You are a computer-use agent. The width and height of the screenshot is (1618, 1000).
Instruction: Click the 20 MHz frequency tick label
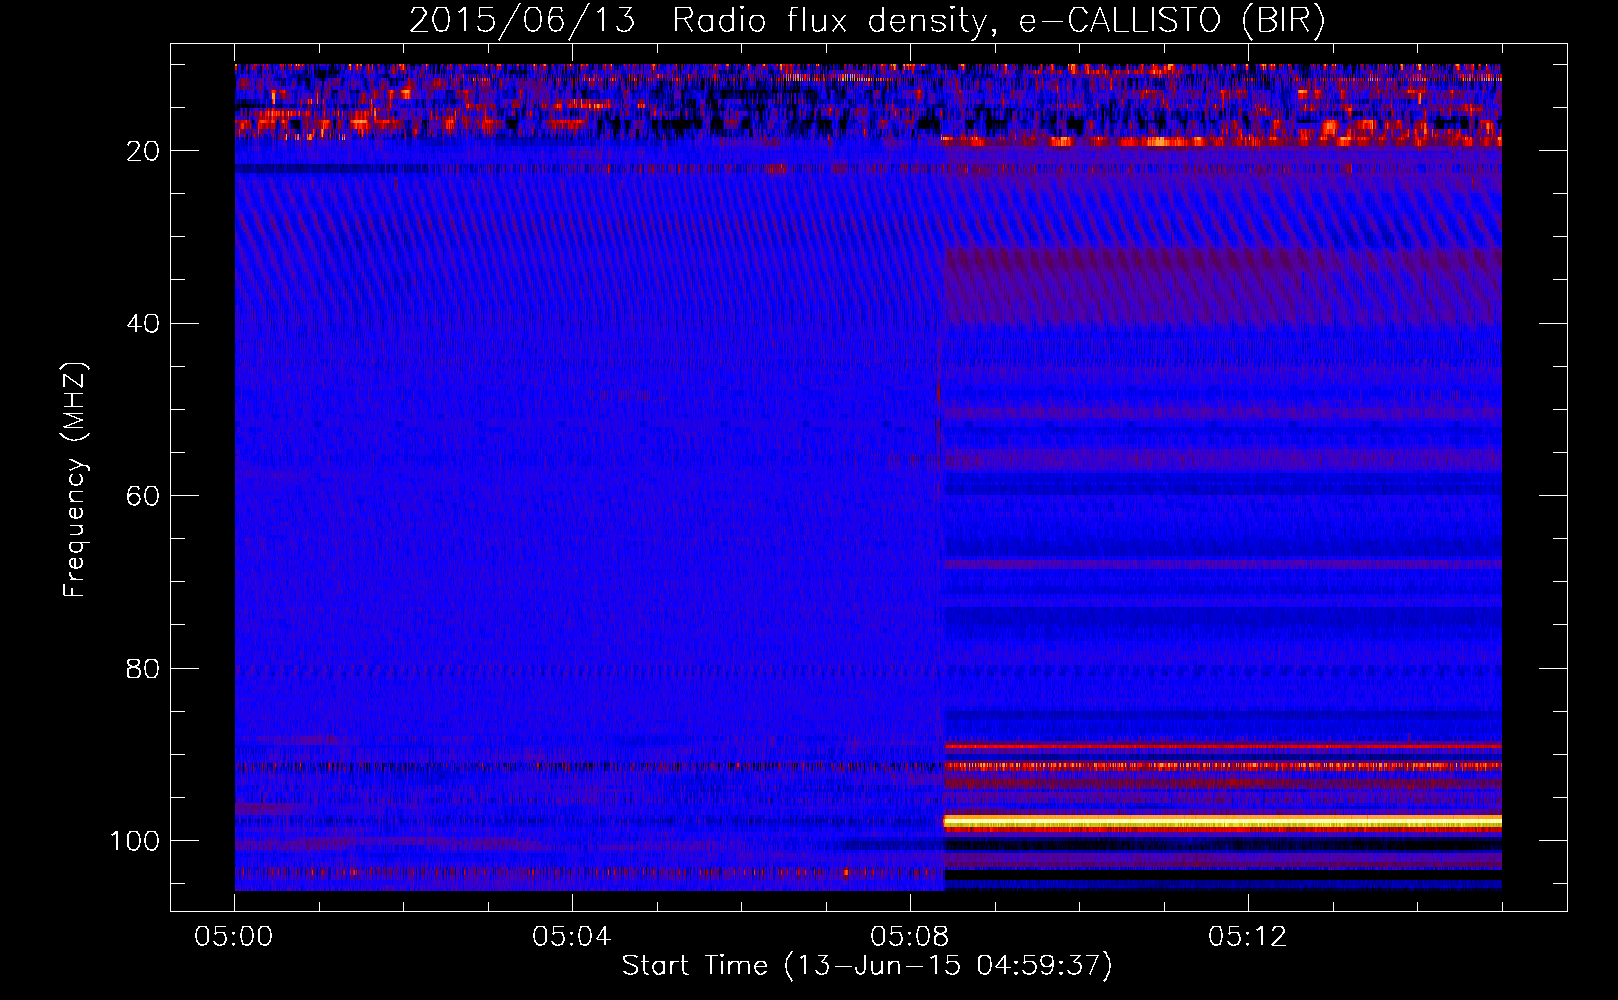pyautogui.click(x=143, y=151)
